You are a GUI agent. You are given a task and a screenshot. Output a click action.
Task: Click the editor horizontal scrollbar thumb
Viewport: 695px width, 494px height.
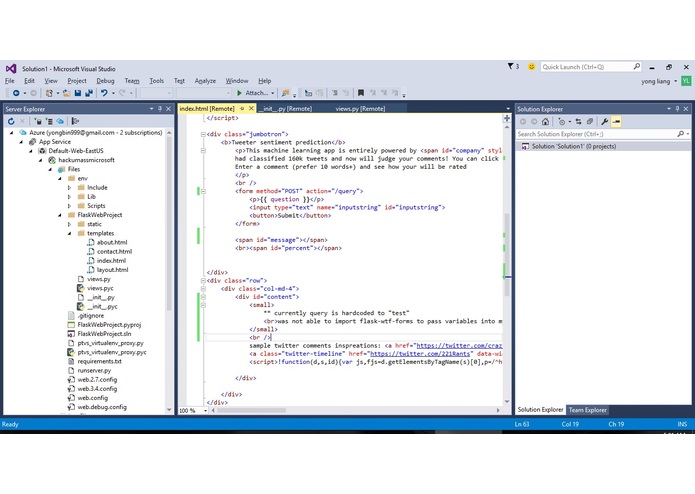click(x=251, y=411)
